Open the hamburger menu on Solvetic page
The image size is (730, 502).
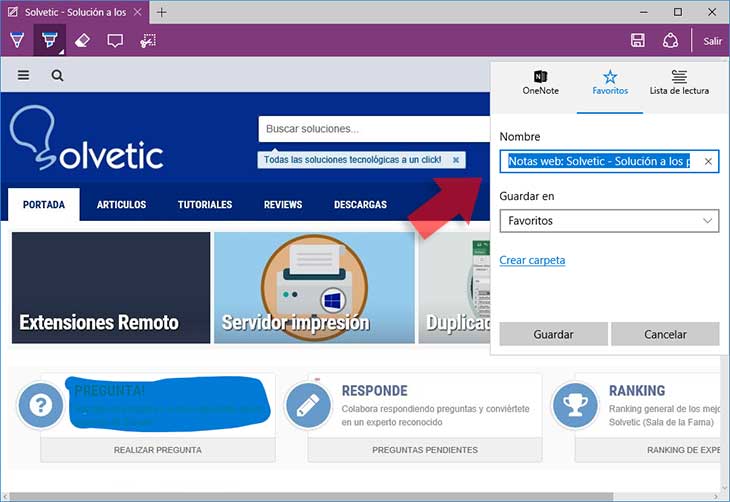tap(24, 75)
